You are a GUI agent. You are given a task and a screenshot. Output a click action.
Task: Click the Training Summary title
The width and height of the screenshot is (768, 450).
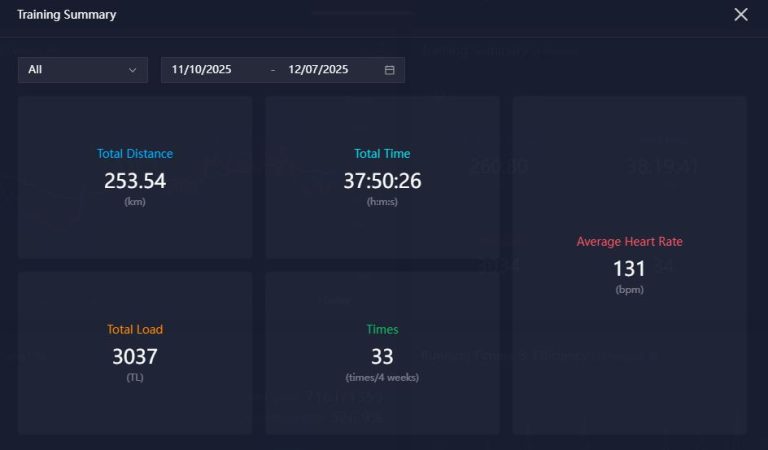click(66, 15)
